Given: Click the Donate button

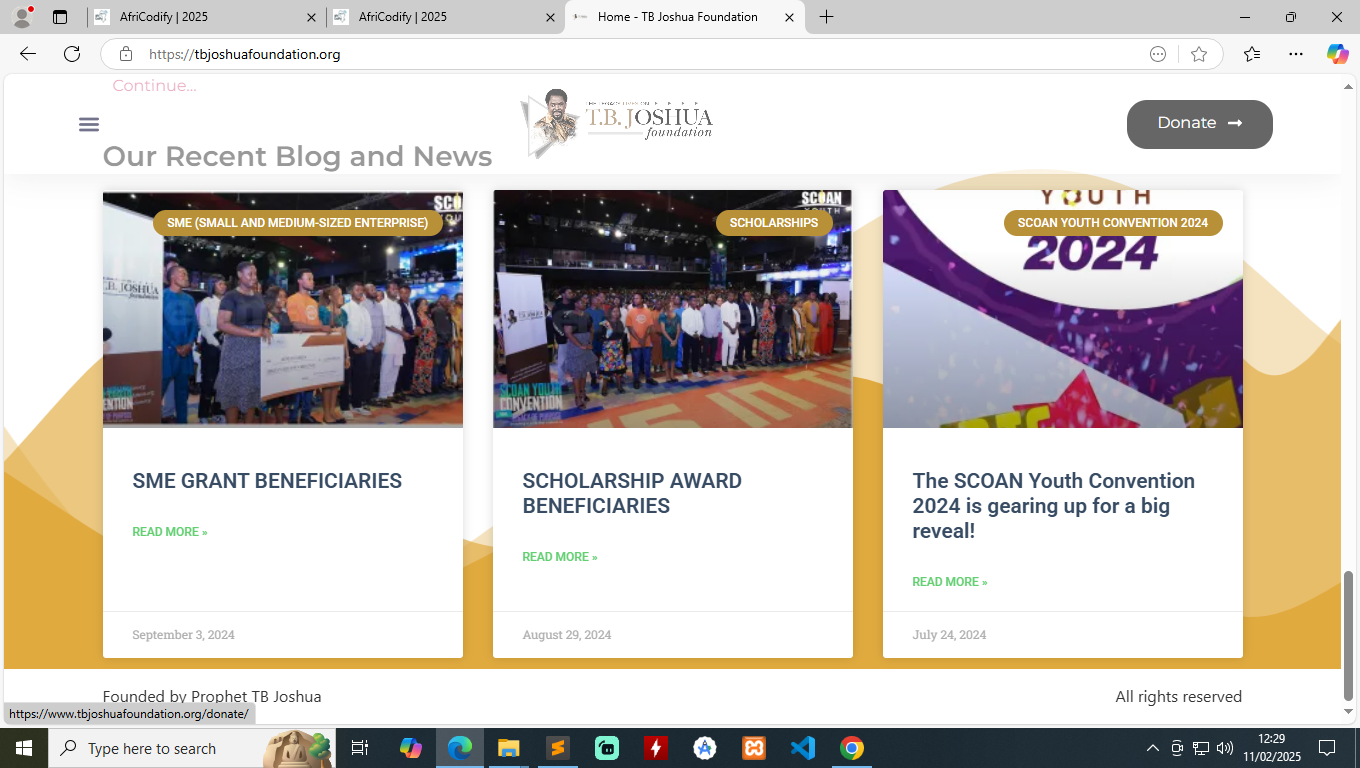Looking at the screenshot, I should tap(1199, 124).
